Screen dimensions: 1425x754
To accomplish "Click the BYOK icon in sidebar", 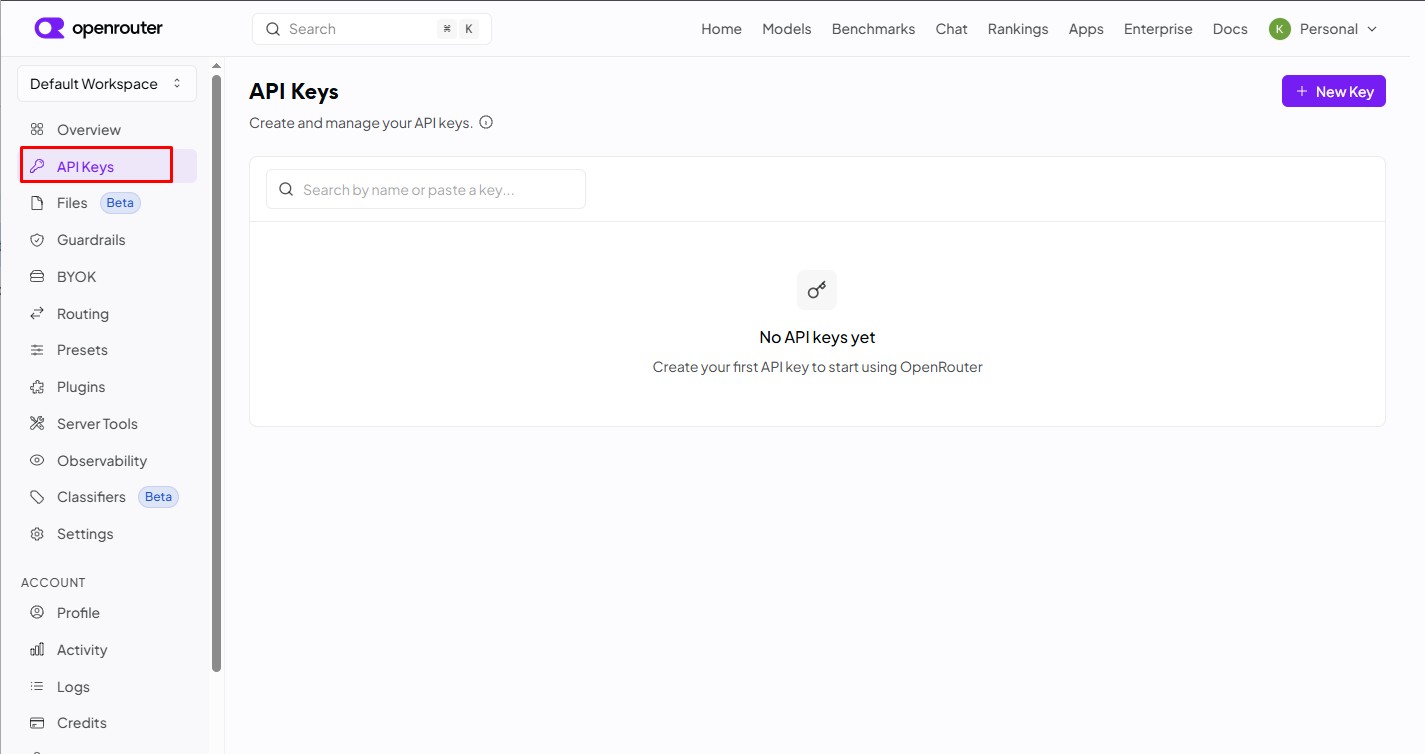I will (37, 277).
